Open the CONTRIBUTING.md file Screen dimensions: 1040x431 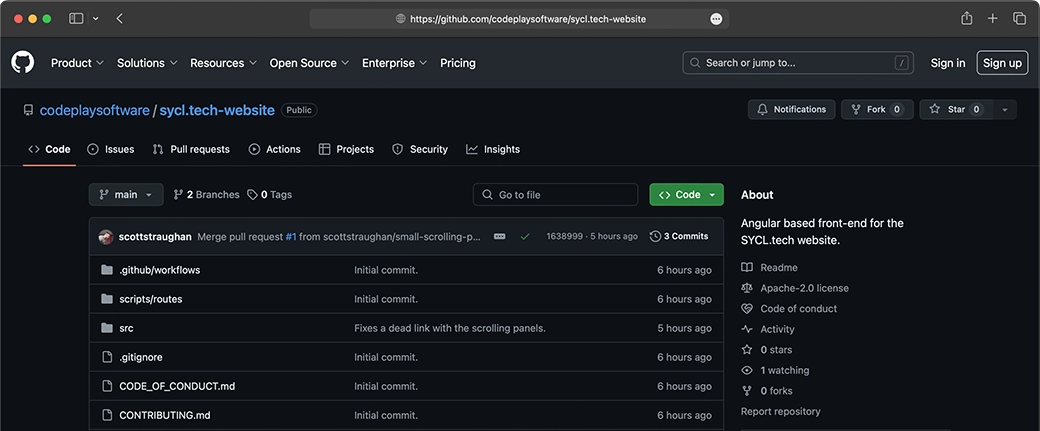tap(165, 415)
